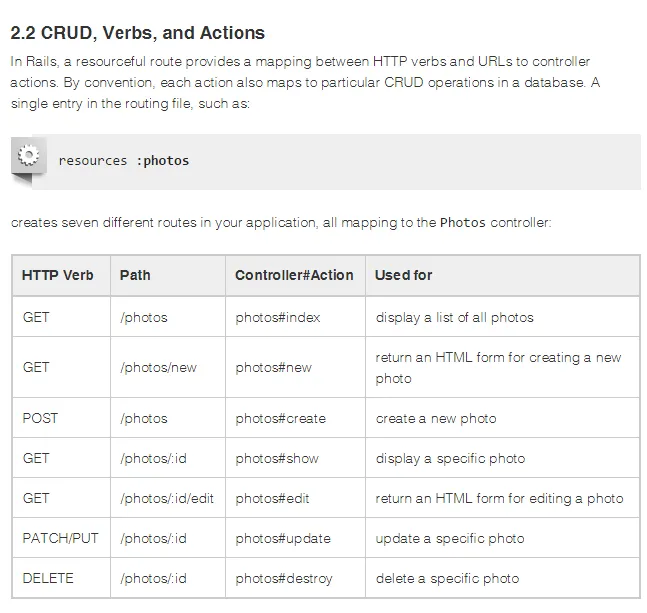Click the "photos#show" action cell
This screenshot has width=647, height=613.
(277, 458)
